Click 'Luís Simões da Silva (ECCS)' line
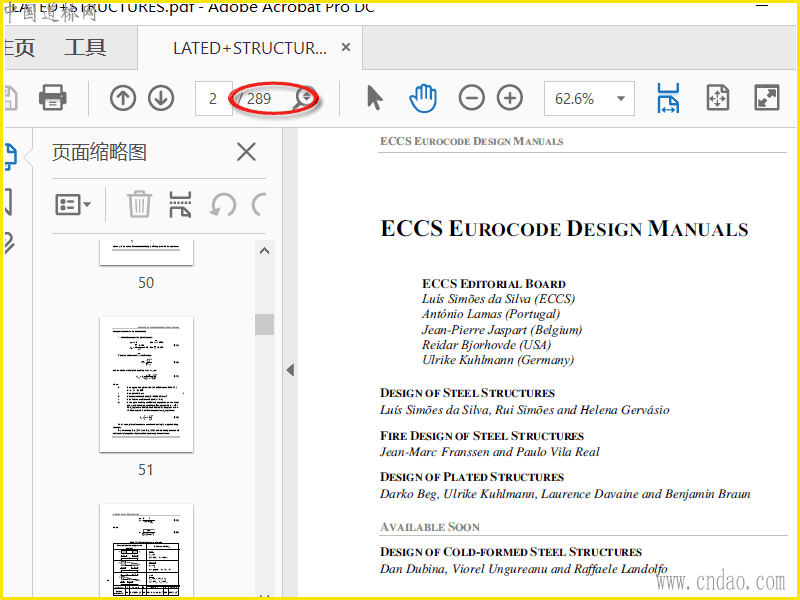This screenshot has width=800, height=600. point(498,299)
